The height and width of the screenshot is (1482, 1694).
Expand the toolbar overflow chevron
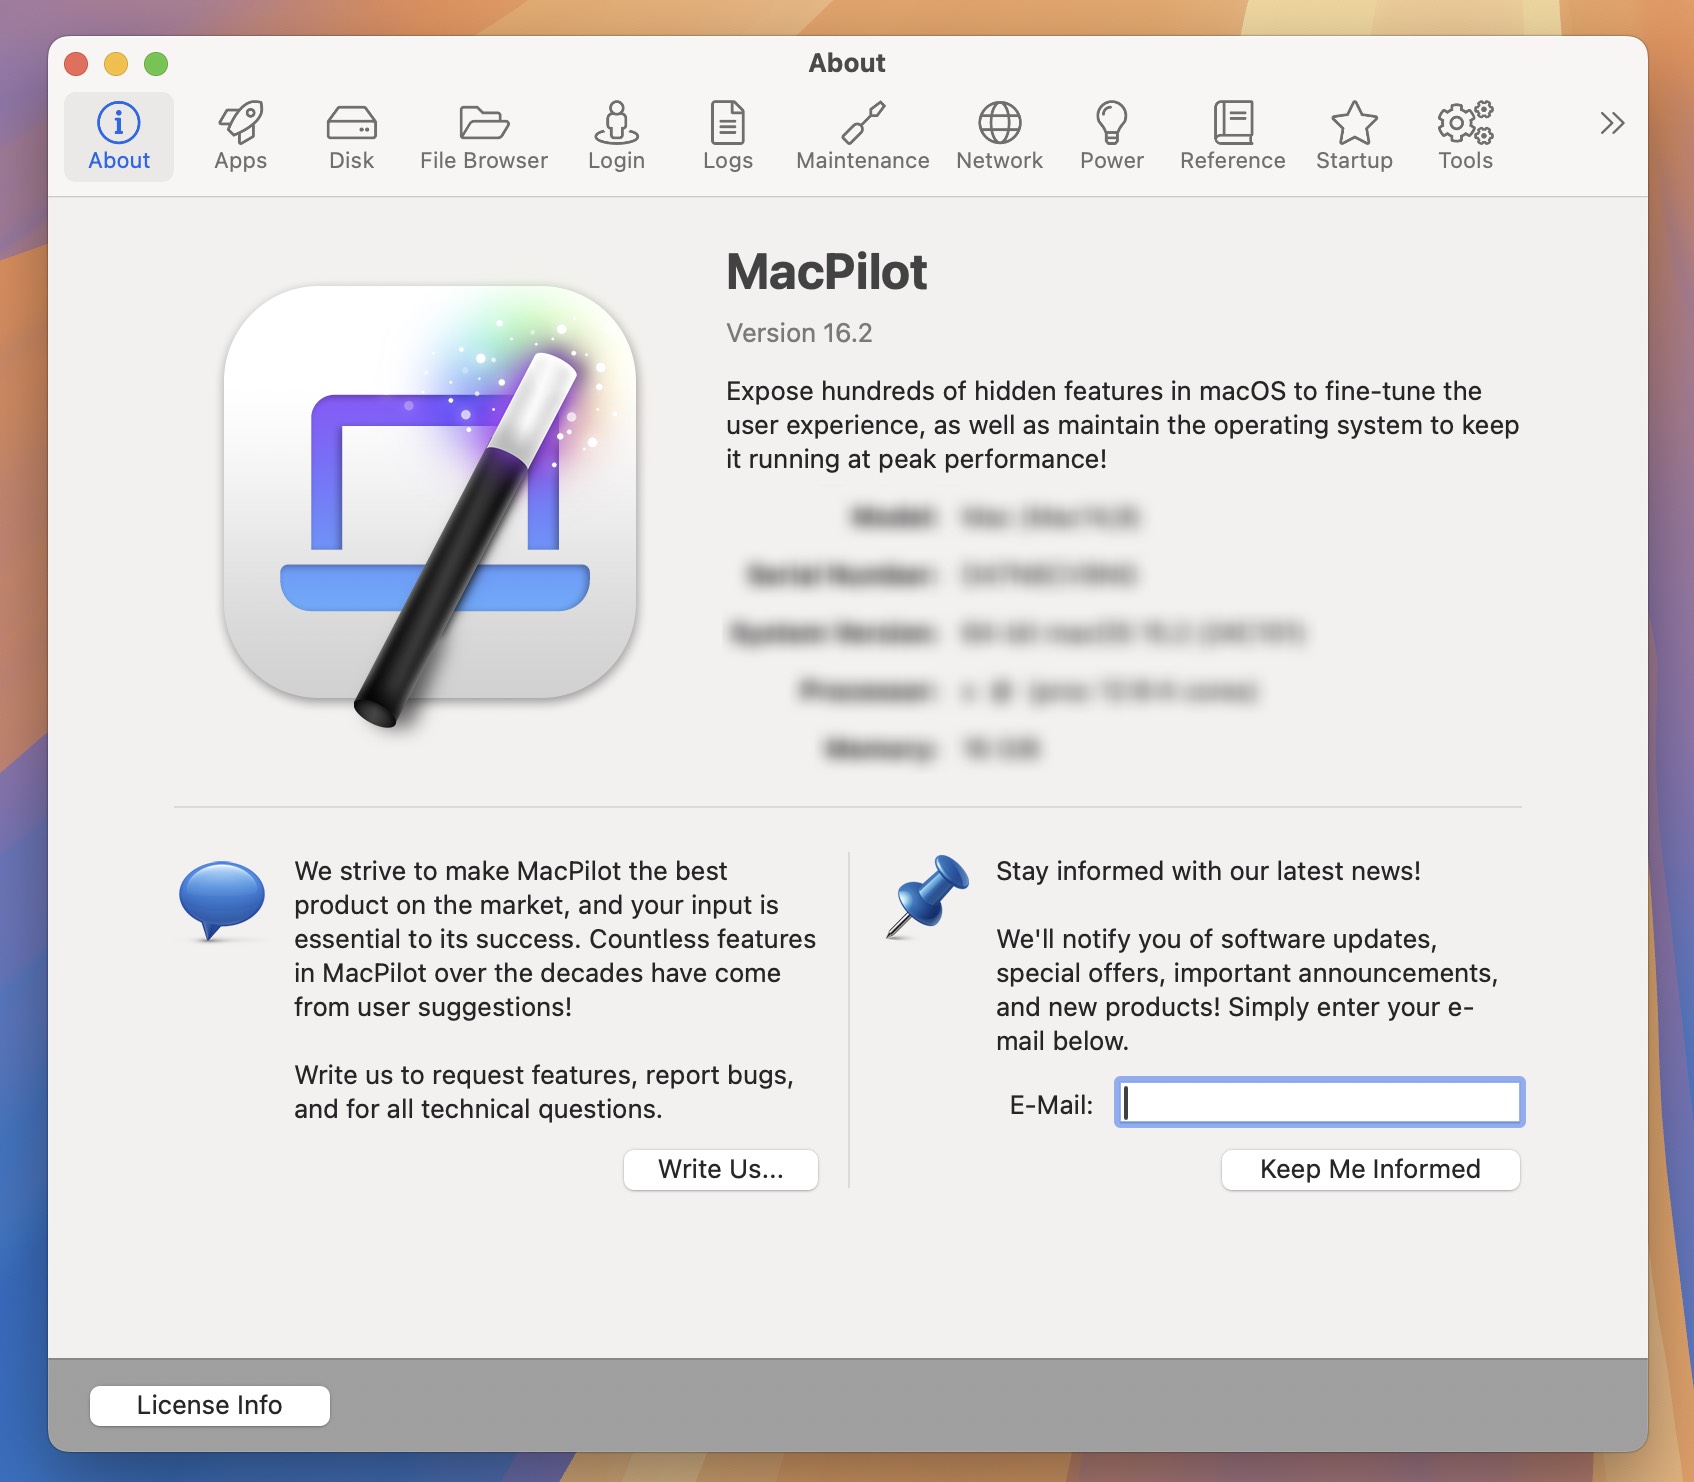1612,123
